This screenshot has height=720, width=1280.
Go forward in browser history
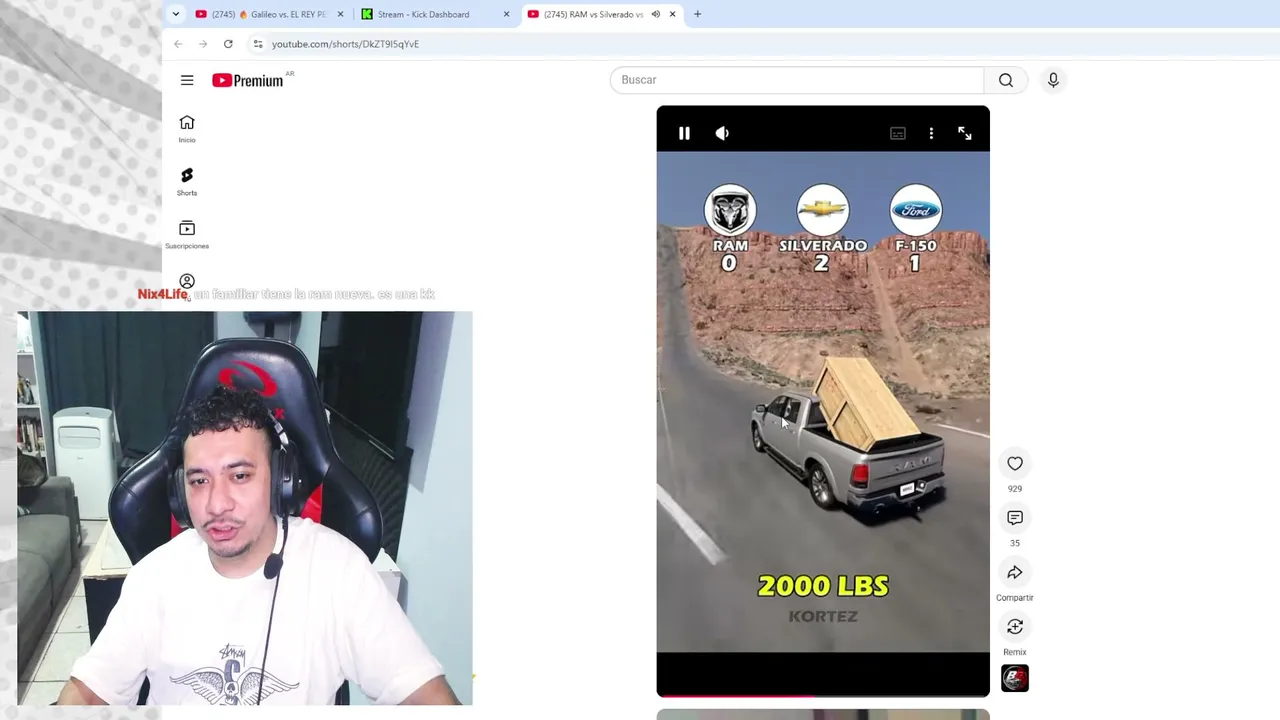click(x=203, y=44)
